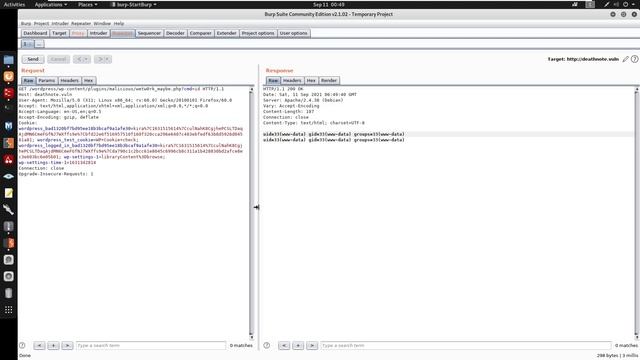Show Request Params view
Screen dimensions: 640x360
(x=47, y=80)
